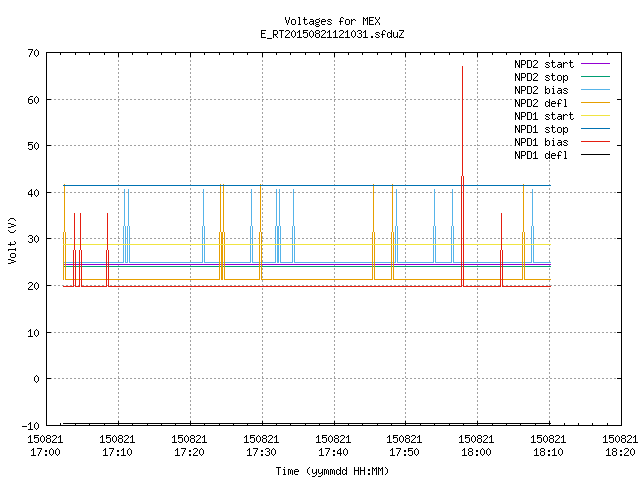Click the x-axis tick label 150821 18:20
The height and width of the screenshot is (480, 640).
pyautogui.click(x=620, y=446)
